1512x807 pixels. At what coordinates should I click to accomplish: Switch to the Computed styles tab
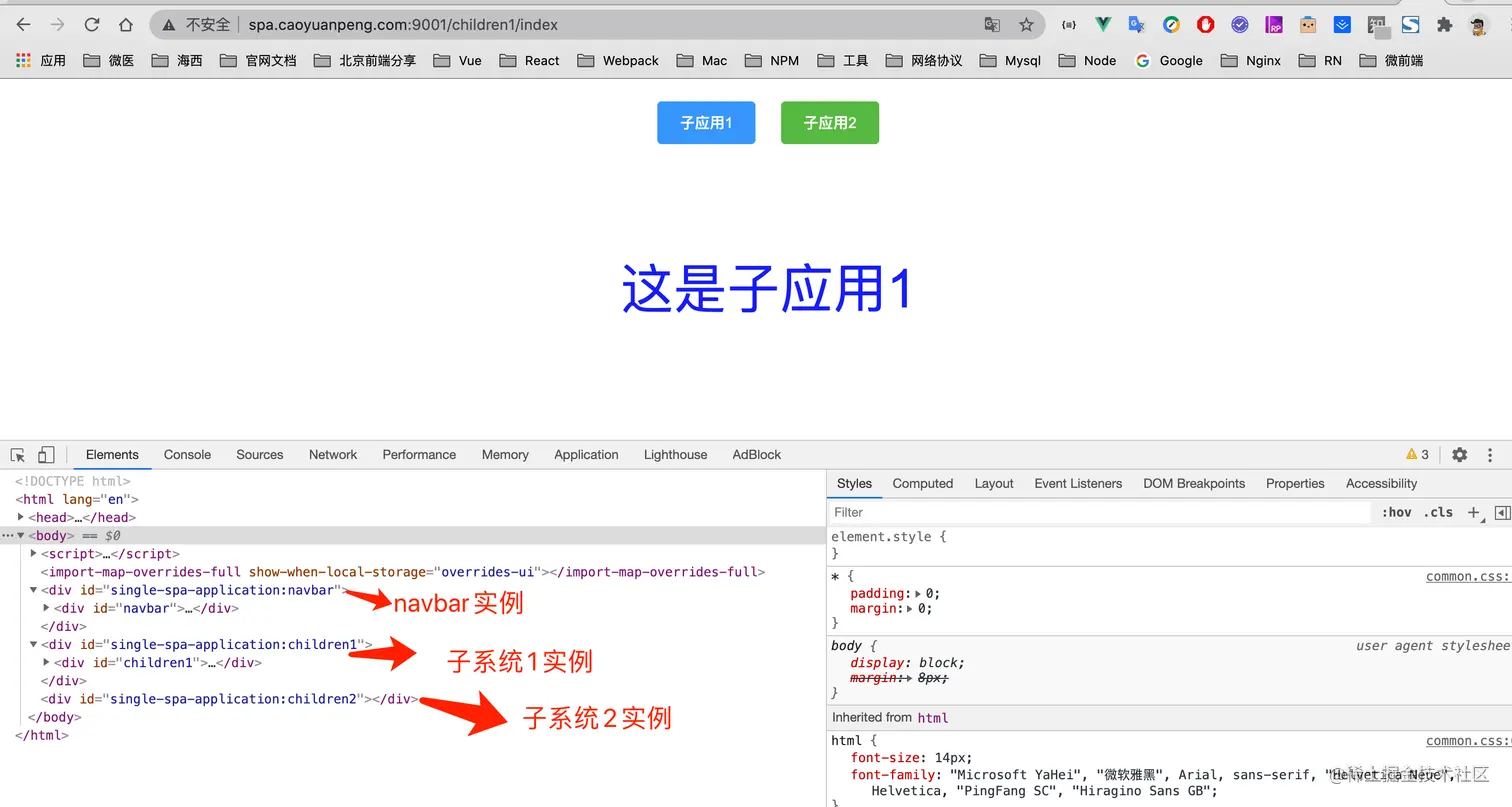pos(923,484)
